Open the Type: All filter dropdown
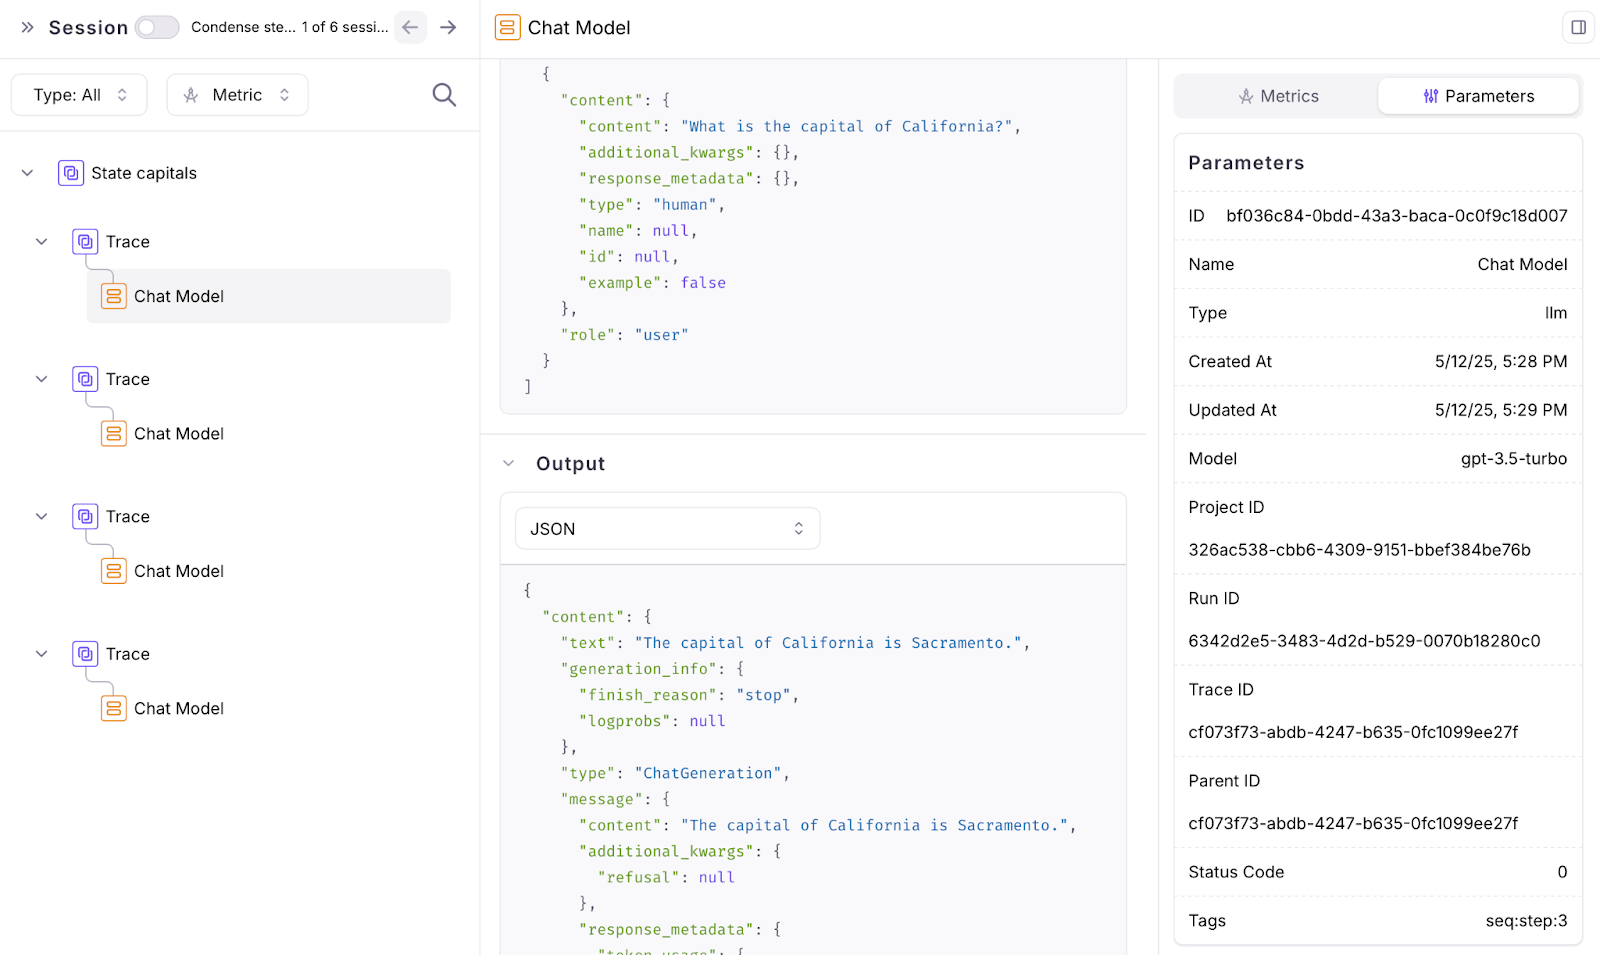1600x955 pixels. 79,95
